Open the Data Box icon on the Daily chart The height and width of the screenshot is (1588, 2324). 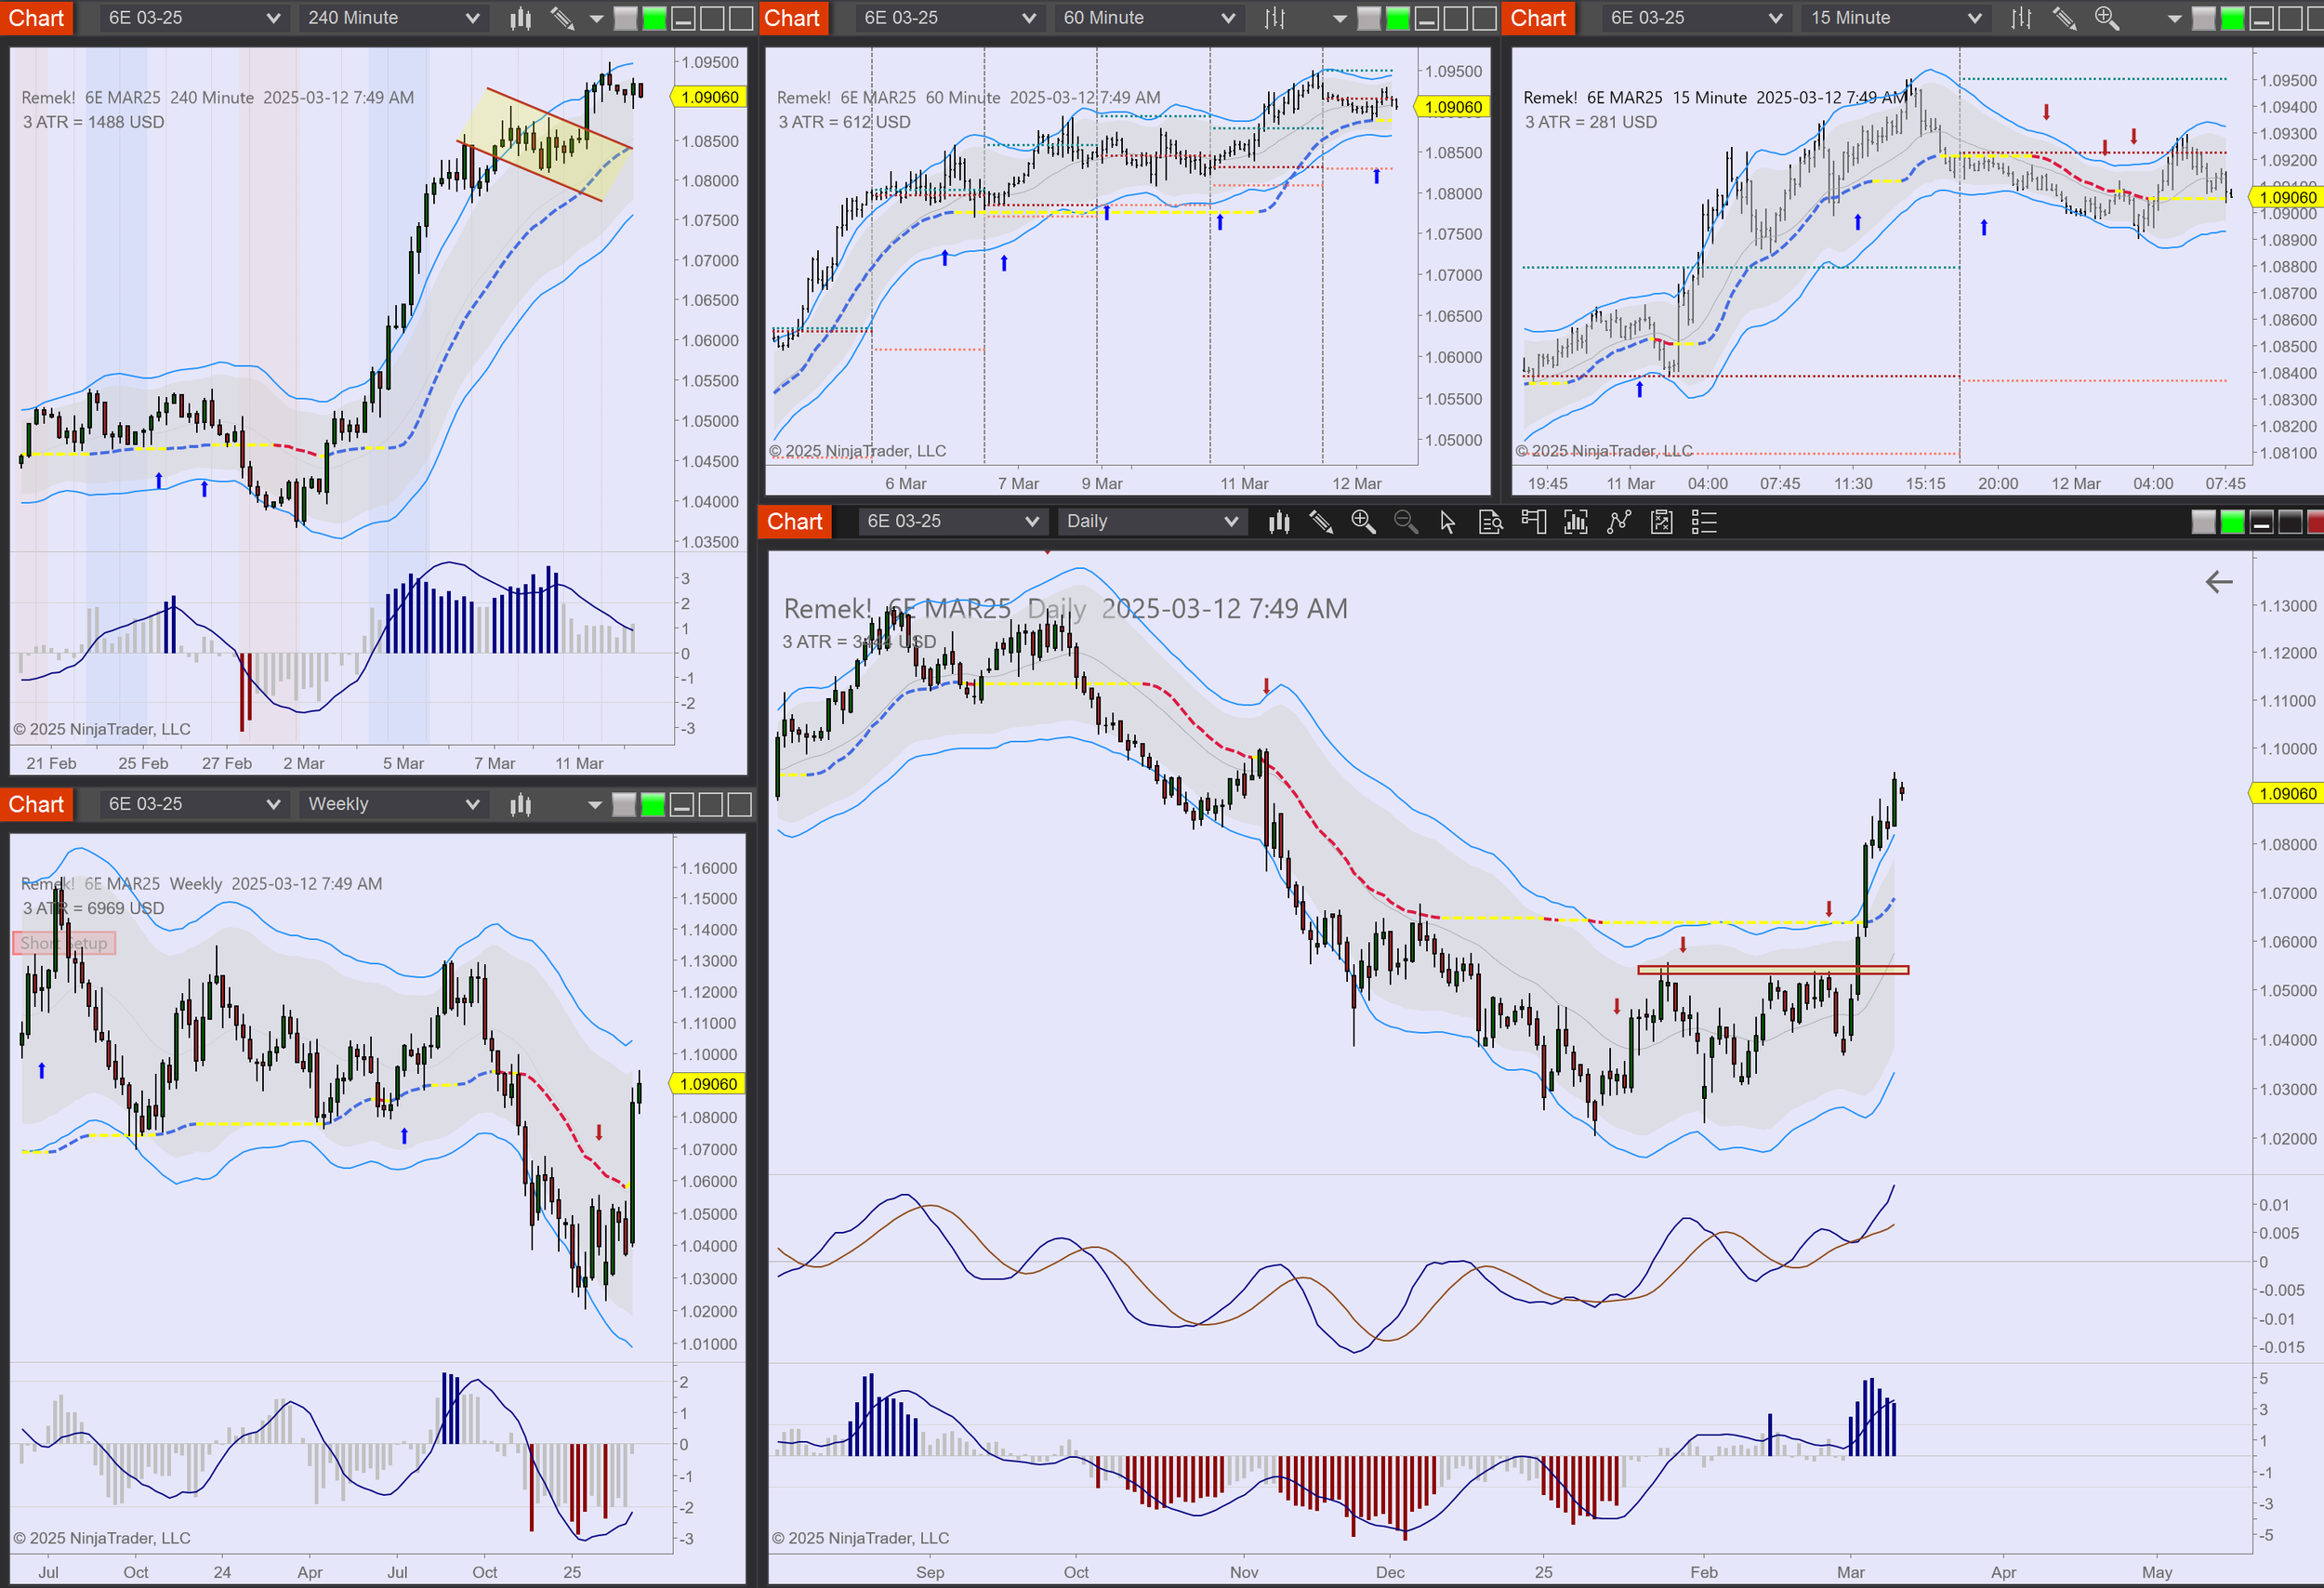1490,521
